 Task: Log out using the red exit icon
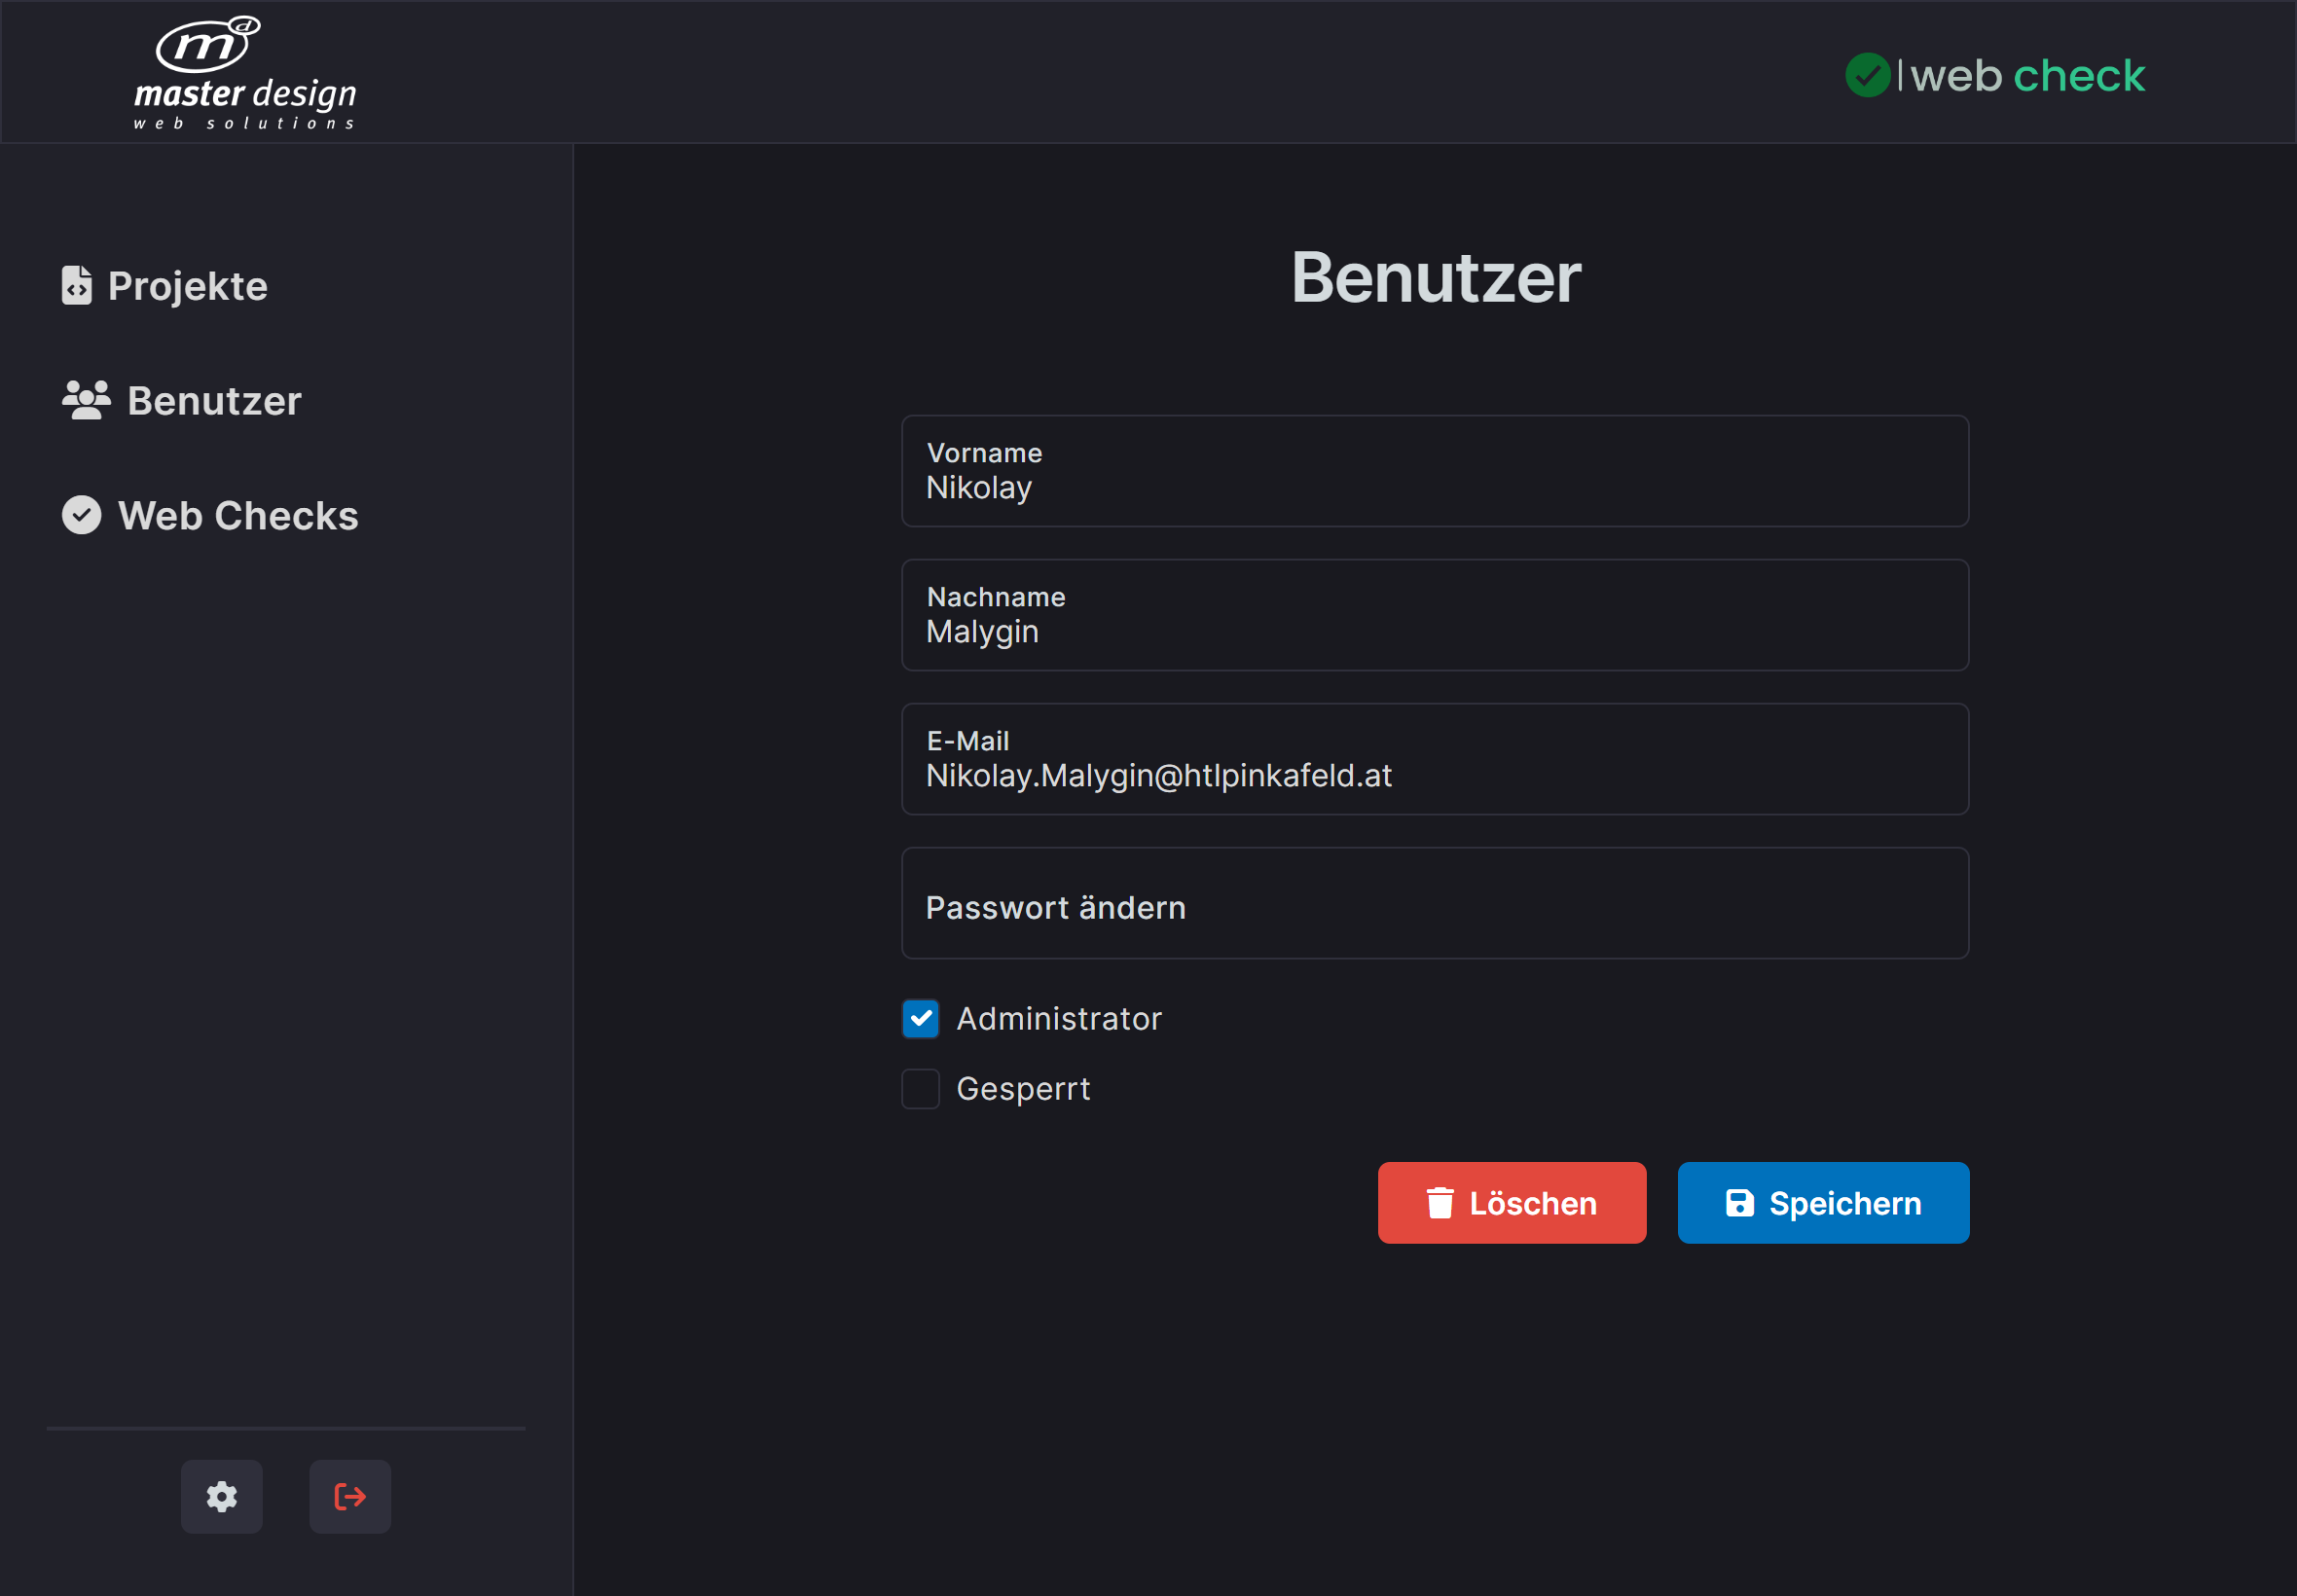[x=349, y=1496]
